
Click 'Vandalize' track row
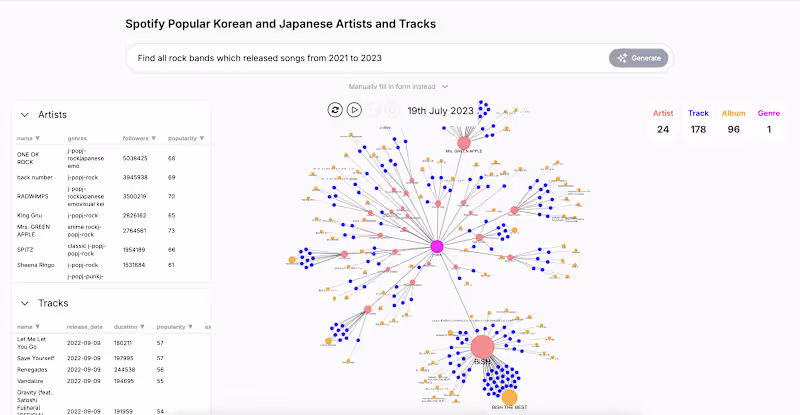pyautogui.click(x=111, y=381)
